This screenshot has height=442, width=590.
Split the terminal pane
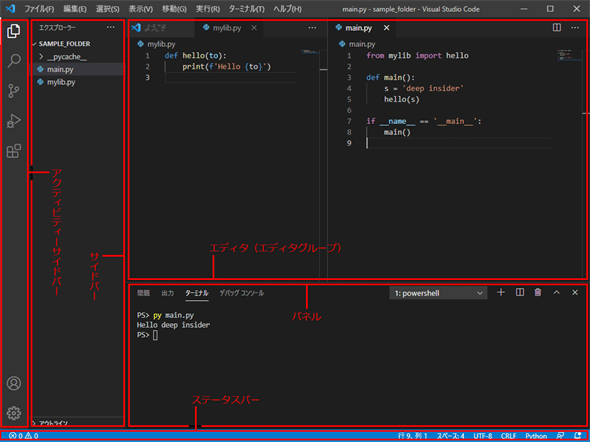520,292
